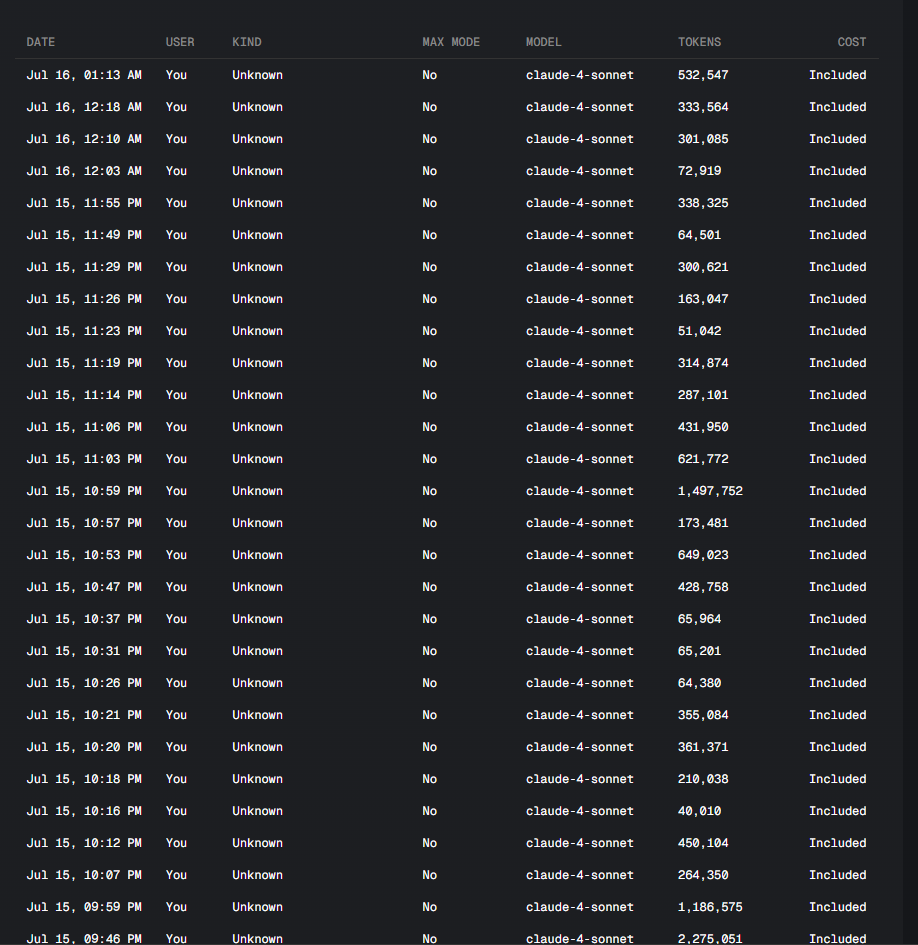Screen dimensions: 918x945
Task: Click the COST column header
Action: coord(852,42)
